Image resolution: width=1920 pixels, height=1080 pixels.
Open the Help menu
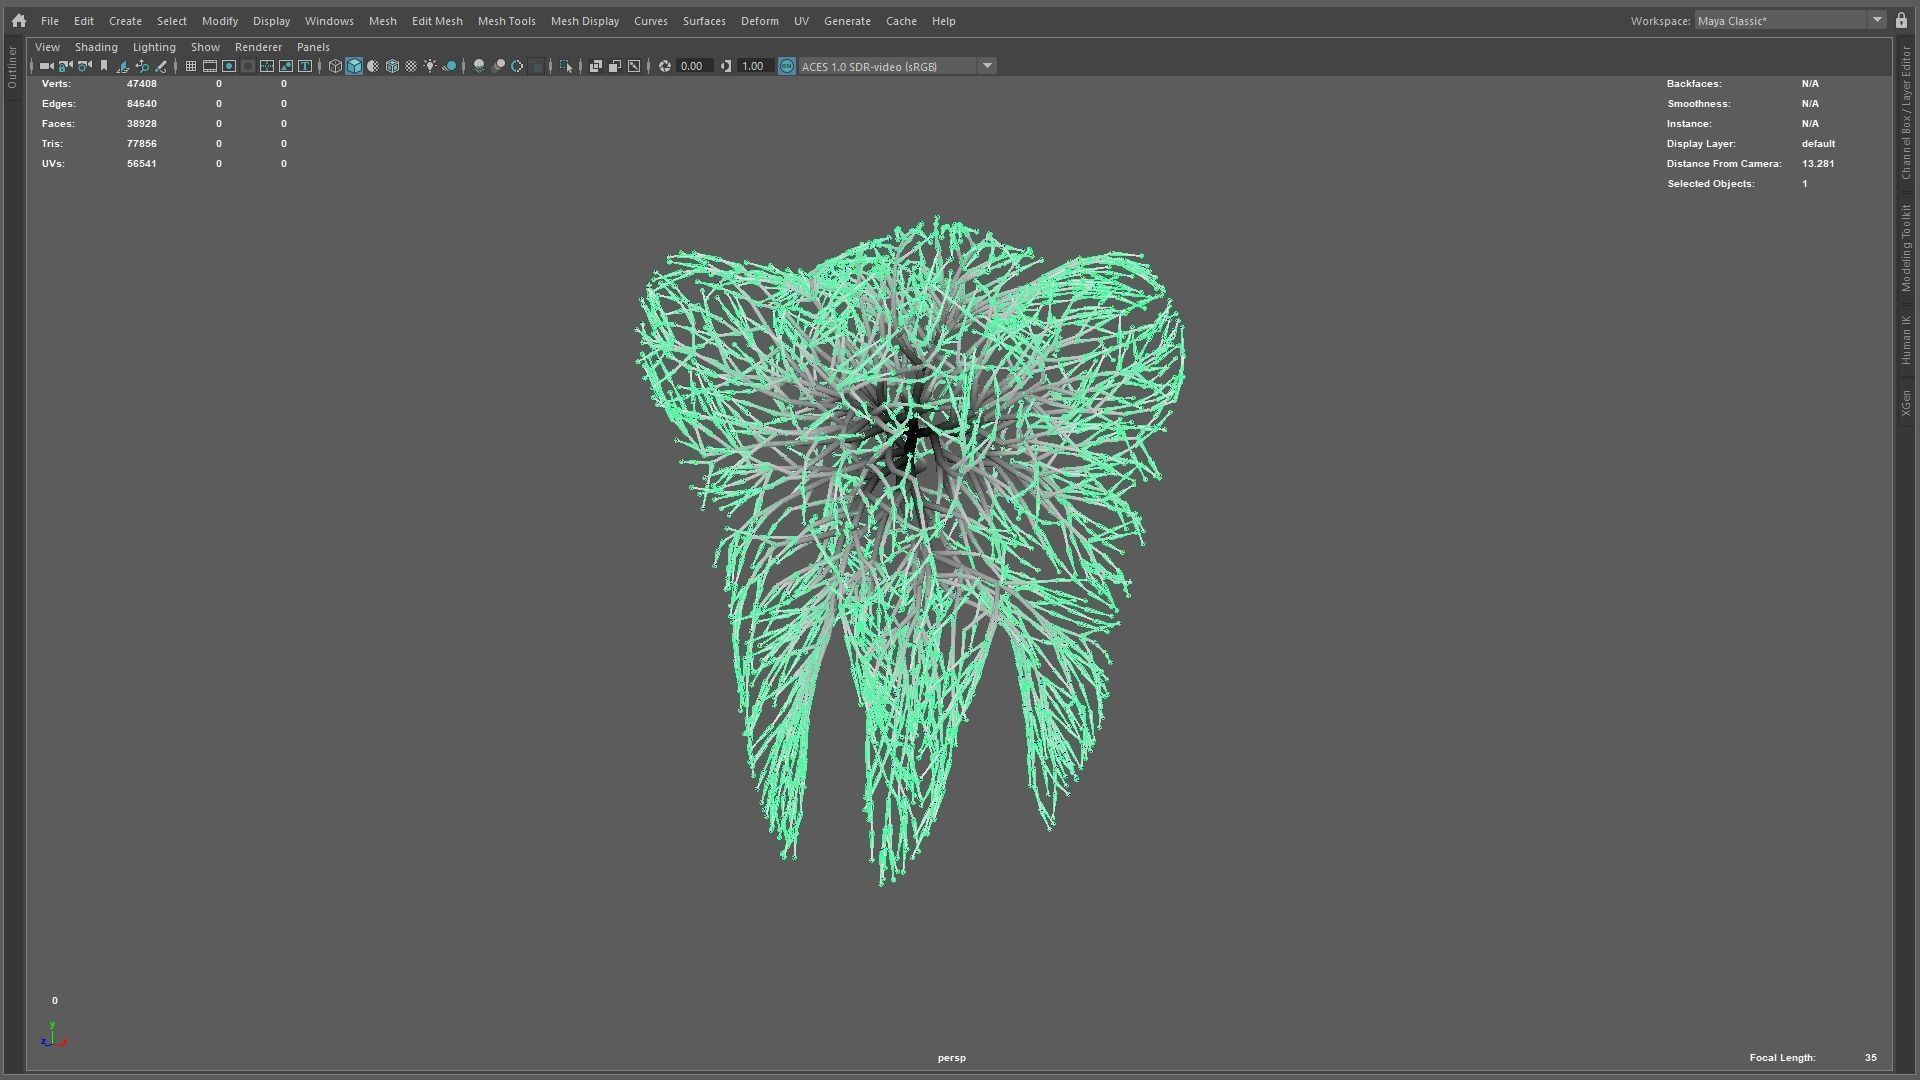pos(943,21)
